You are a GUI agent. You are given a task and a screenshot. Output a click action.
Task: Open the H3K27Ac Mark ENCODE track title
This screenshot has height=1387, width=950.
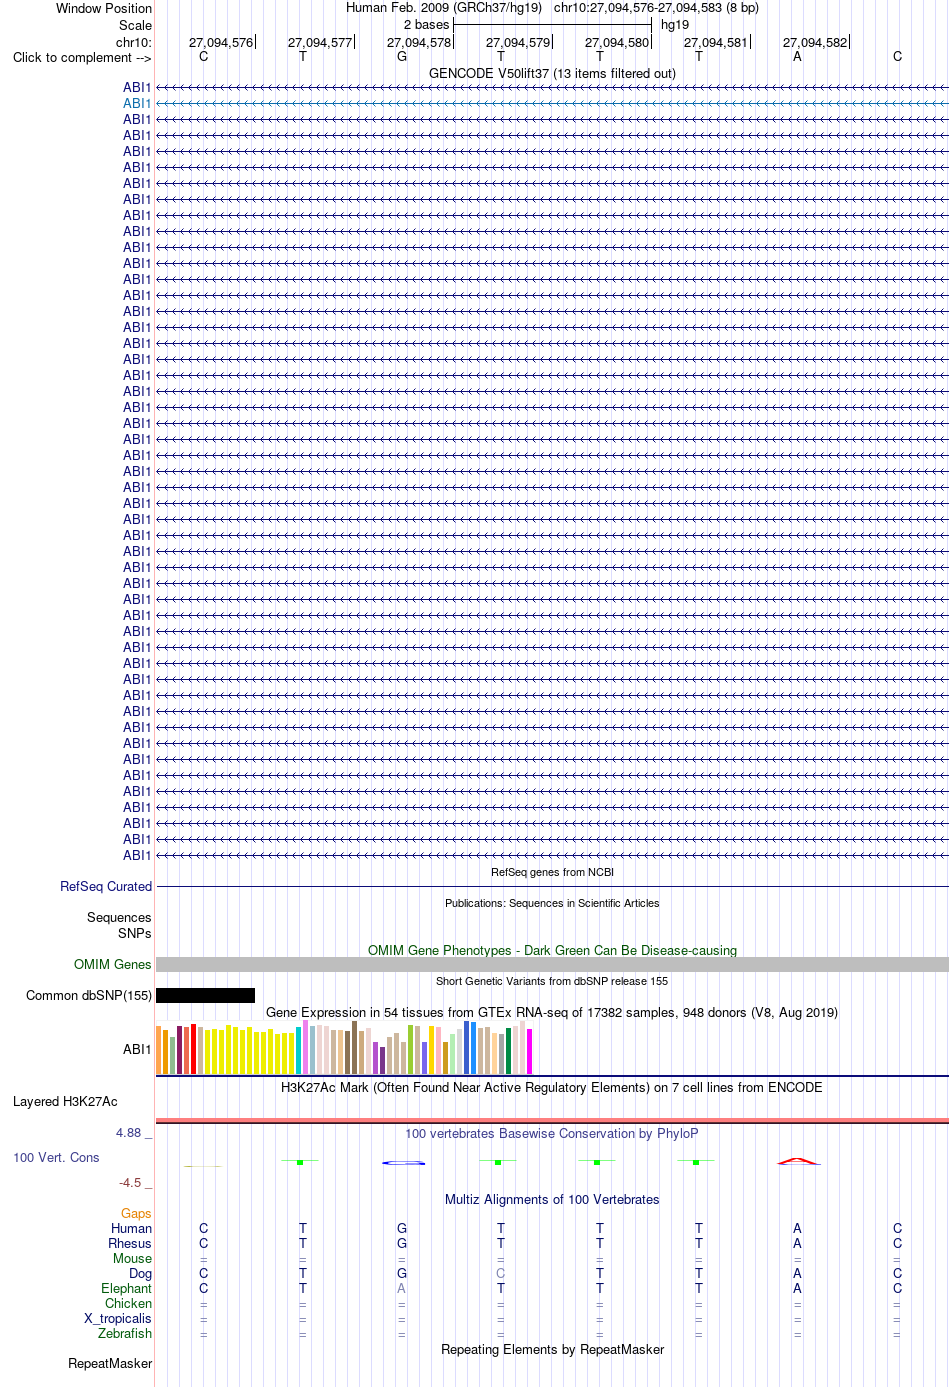(x=552, y=1087)
